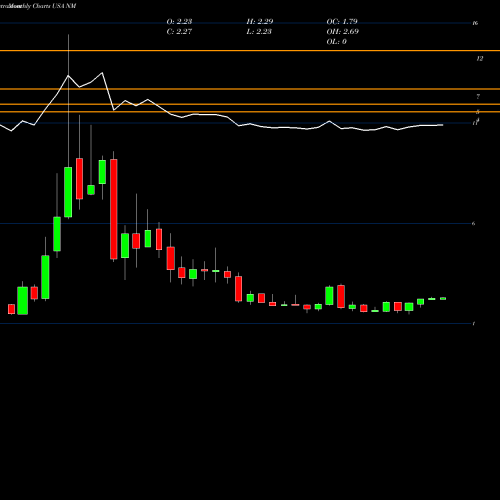Click the close value 'C: 2.27'
The height and width of the screenshot is (500, 500).
(x=179, y=31)
